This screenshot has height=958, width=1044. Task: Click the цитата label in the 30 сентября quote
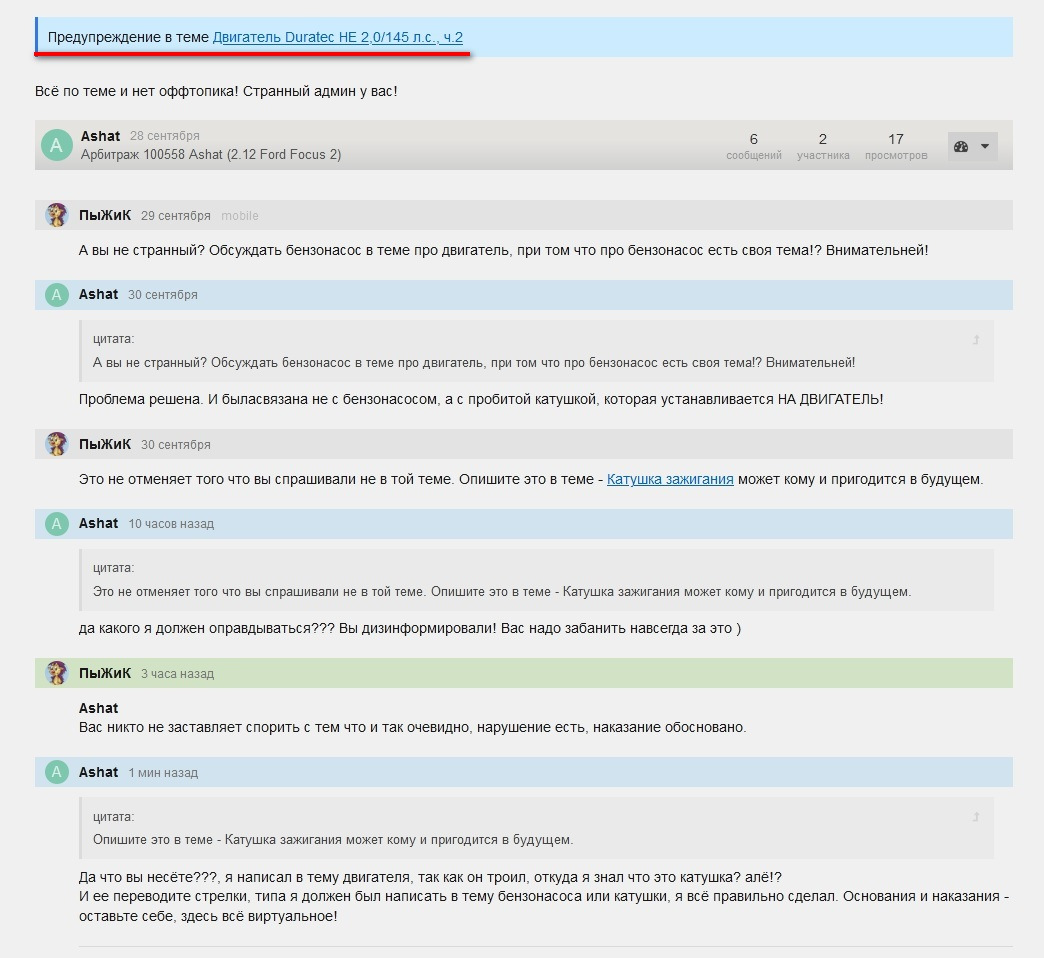(113, 339)
